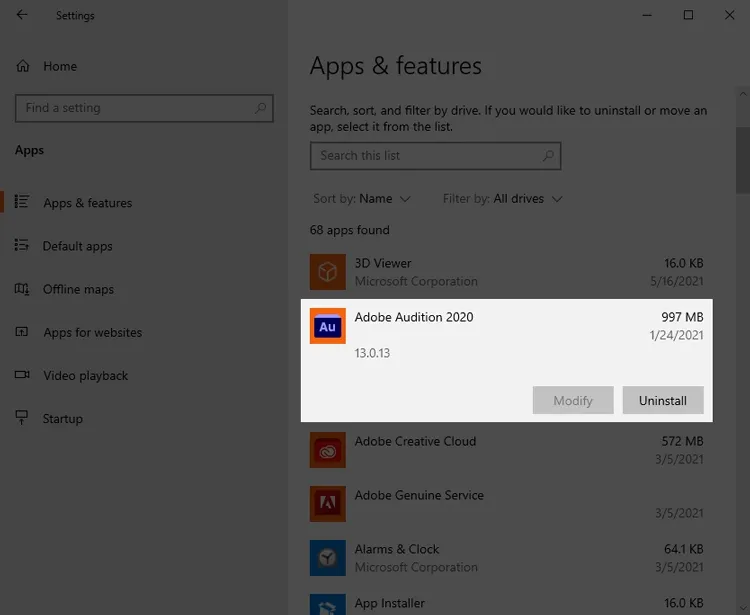Screen dimensions: 750x615
Task: Go back using the Settings back arrow
Action: click(22, 15)
